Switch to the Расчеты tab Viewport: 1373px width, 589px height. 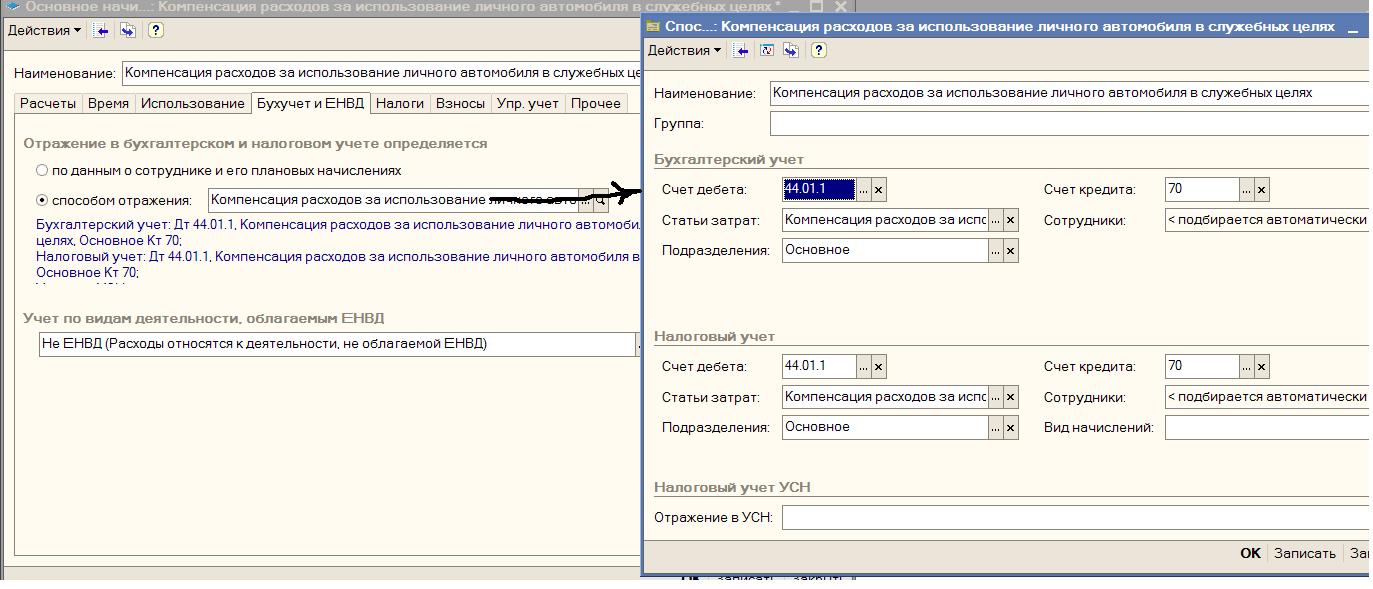(x=48, y=103)
